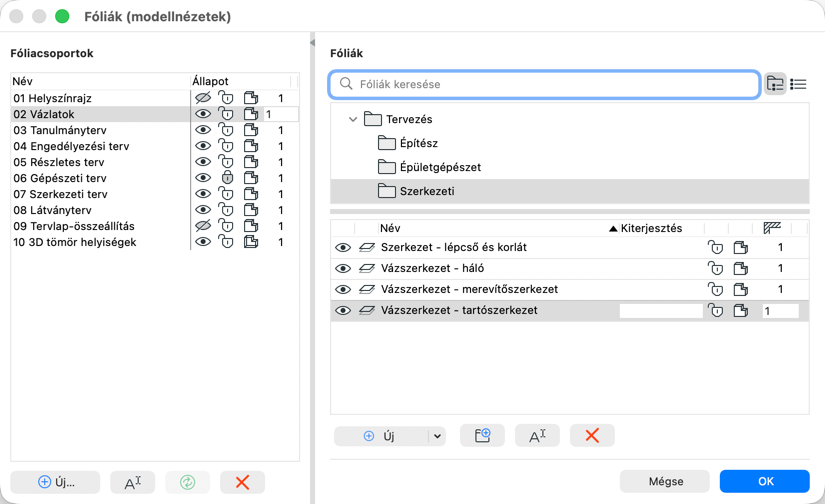Click lock icon for Vázszerkezet - merevítőszerkezet layer
The width and height of the screenshot is (825, 504).
716,289
